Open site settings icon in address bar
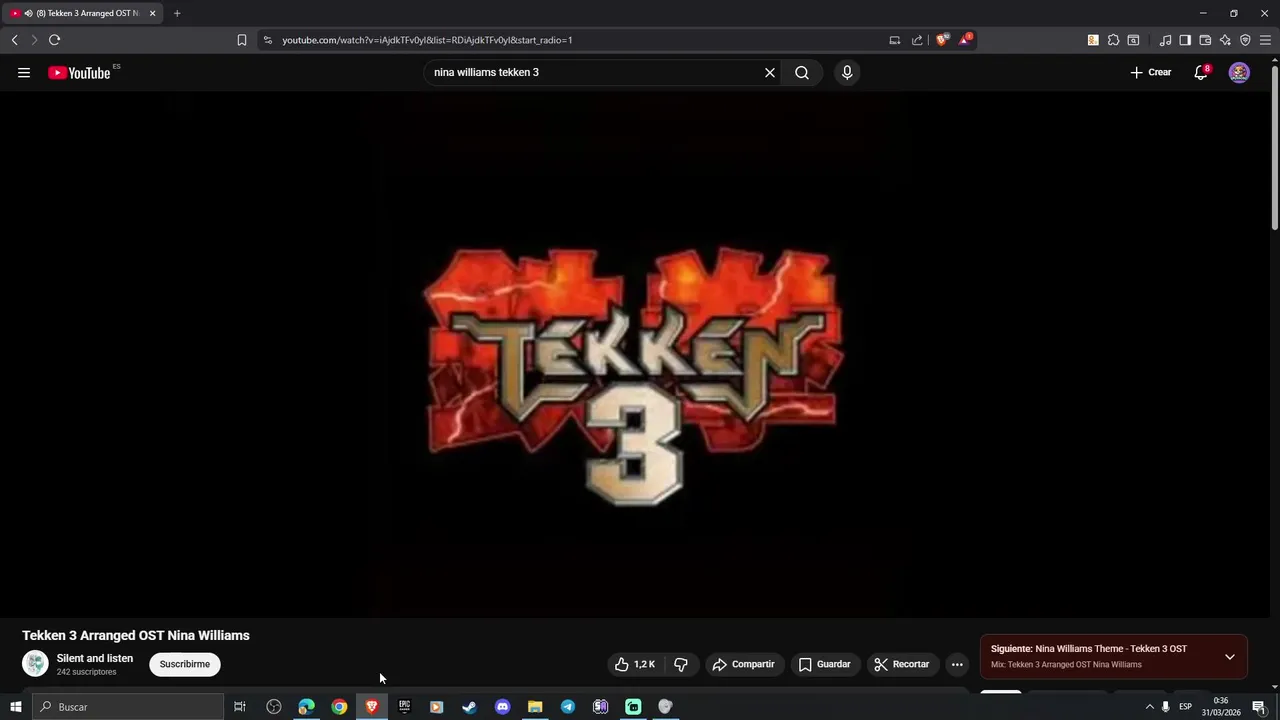The width and height of the screenshot is (1280, 720). tap(267, 40)
